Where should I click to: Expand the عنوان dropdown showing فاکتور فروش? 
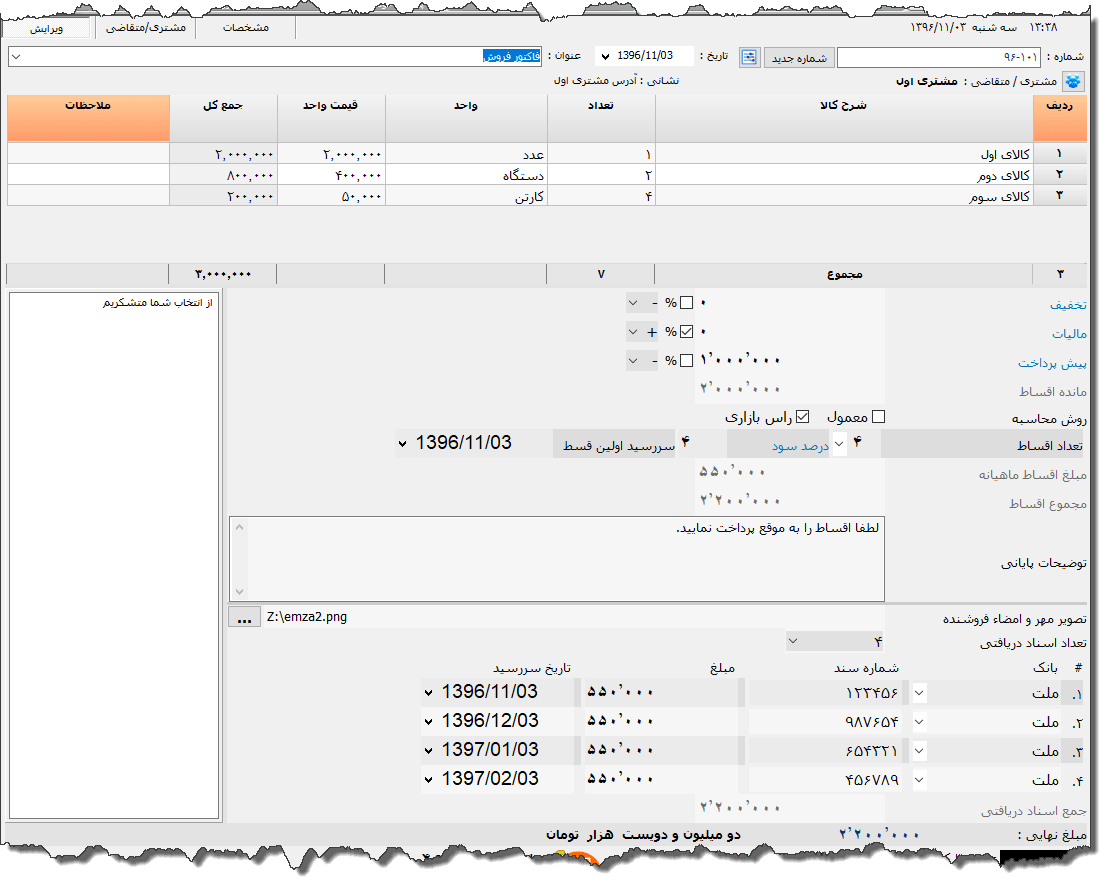[15, 57]
